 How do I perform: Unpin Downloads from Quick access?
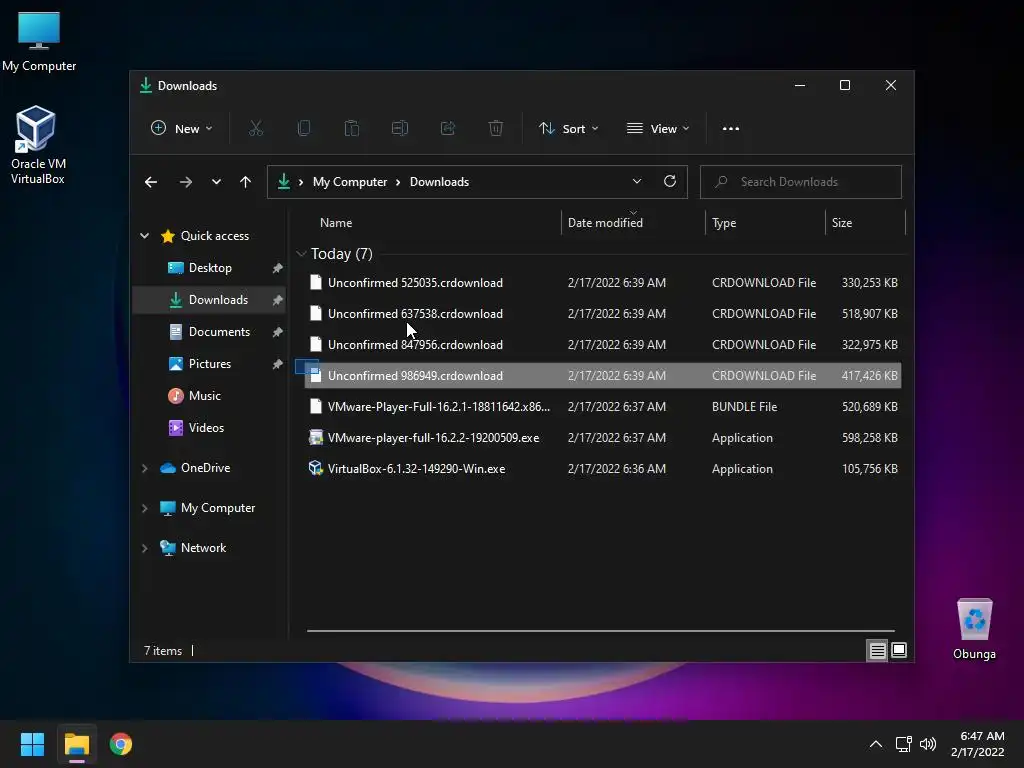[278, 300]
